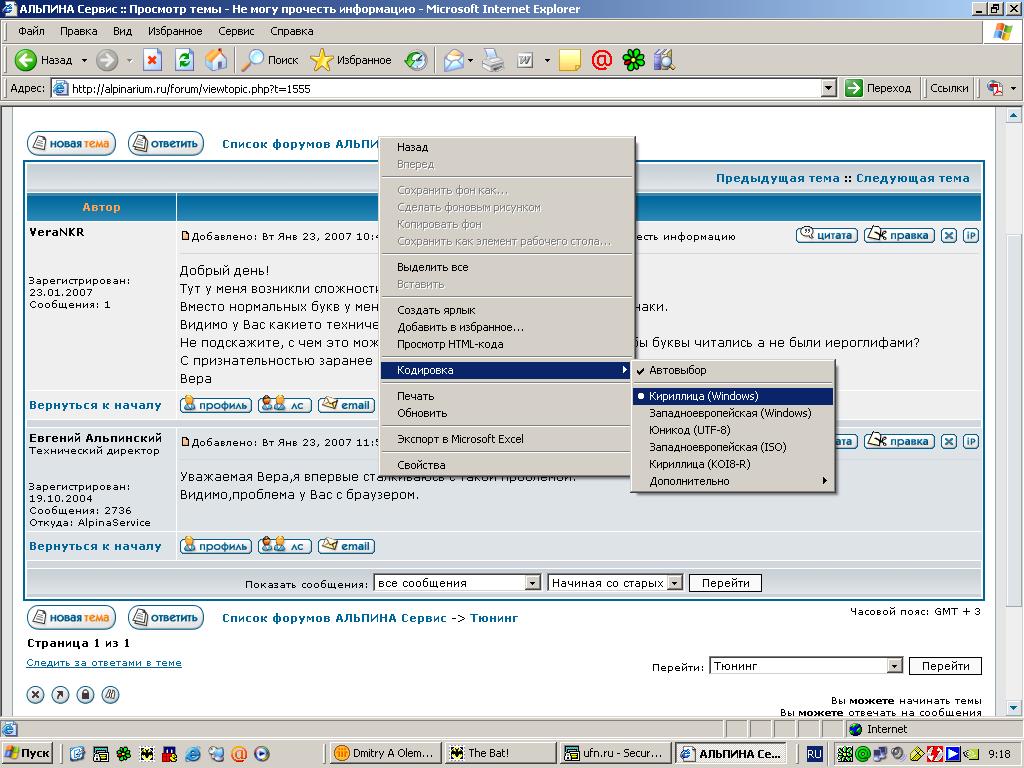Open the History toolbar icon
The image size is (1024, 768).
[416, 60]
